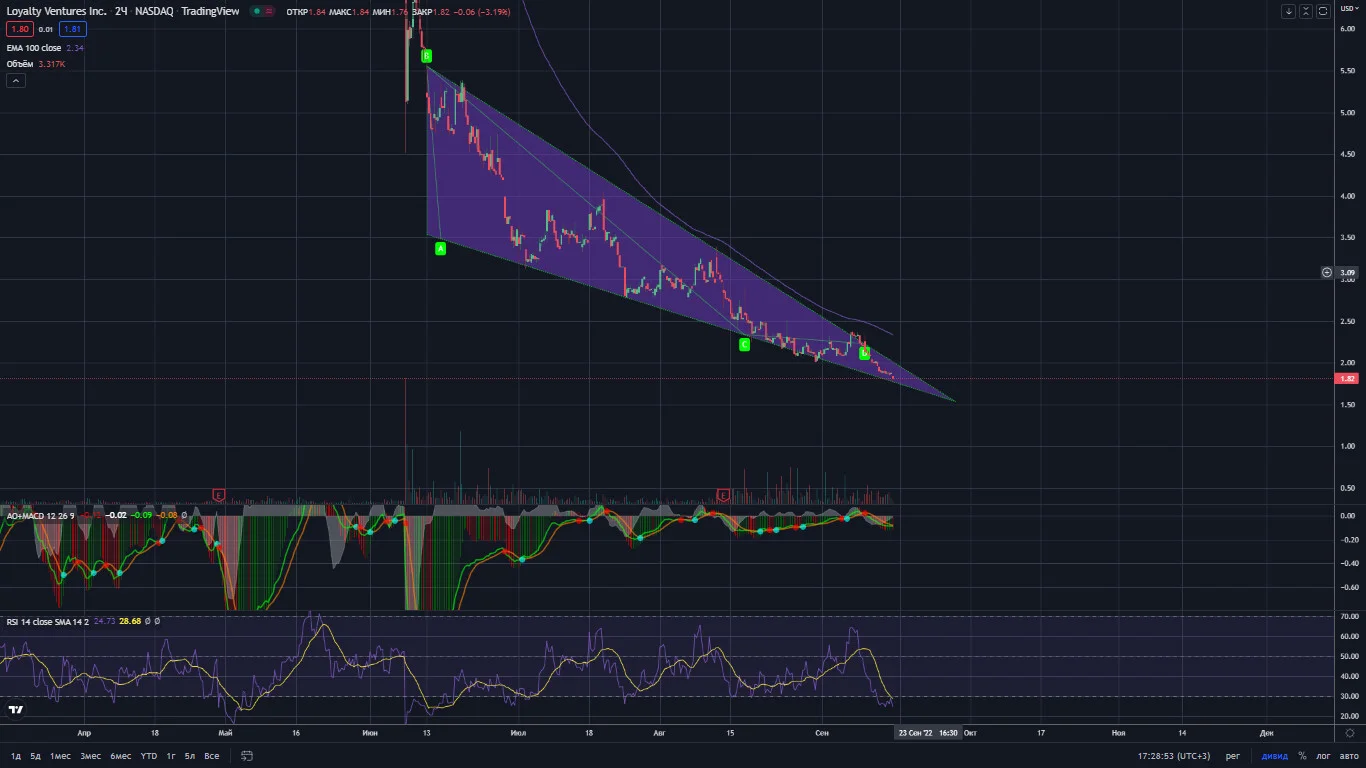The image size is (1366, 768).
Task: Toggle the лог logarithmic scale
Action: point(1324,756)
